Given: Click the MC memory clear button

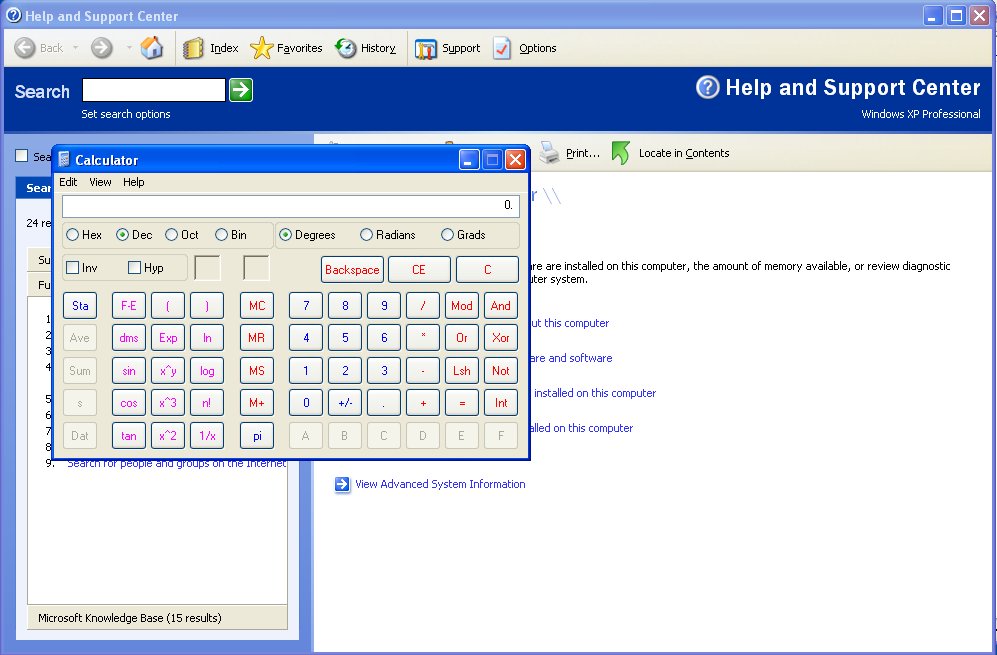Looking at the screenshot, I should [x=257, y=306].
